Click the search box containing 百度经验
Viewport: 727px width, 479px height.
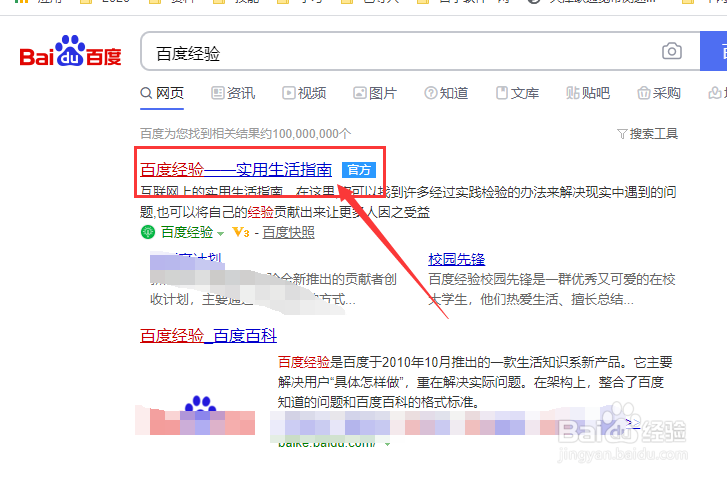[420, 51]
